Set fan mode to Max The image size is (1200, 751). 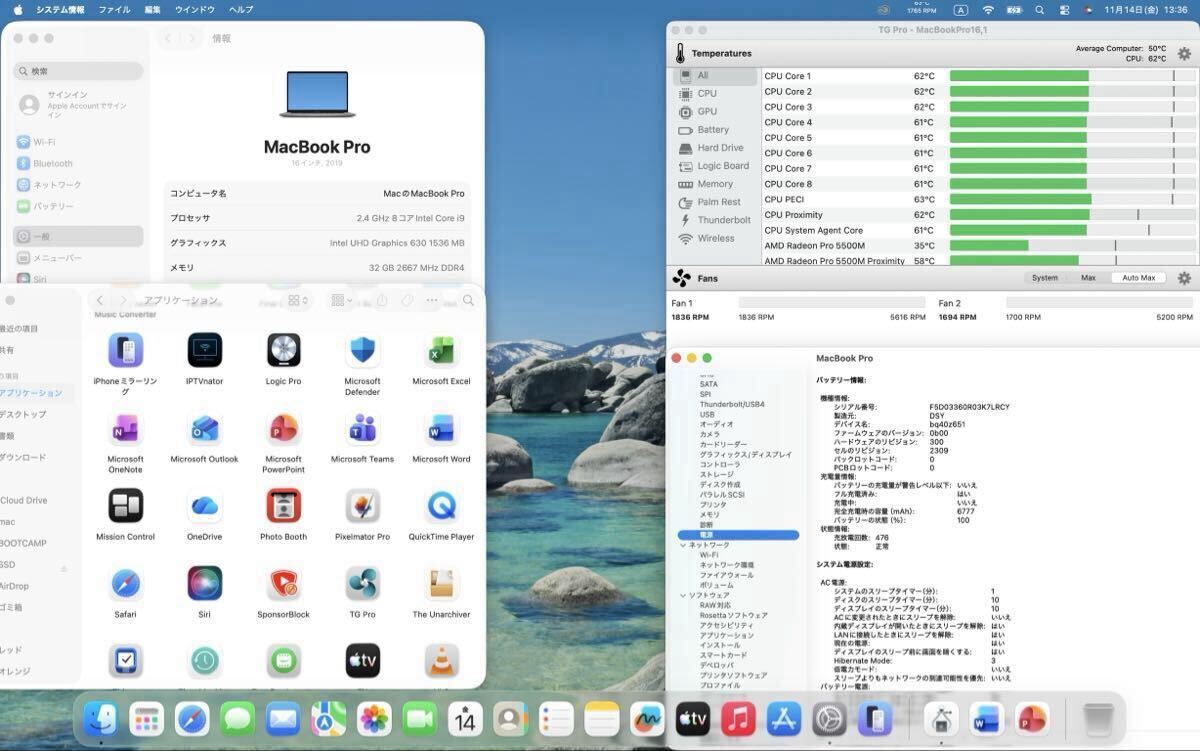pyautogui.click(x=1088, y=278)
